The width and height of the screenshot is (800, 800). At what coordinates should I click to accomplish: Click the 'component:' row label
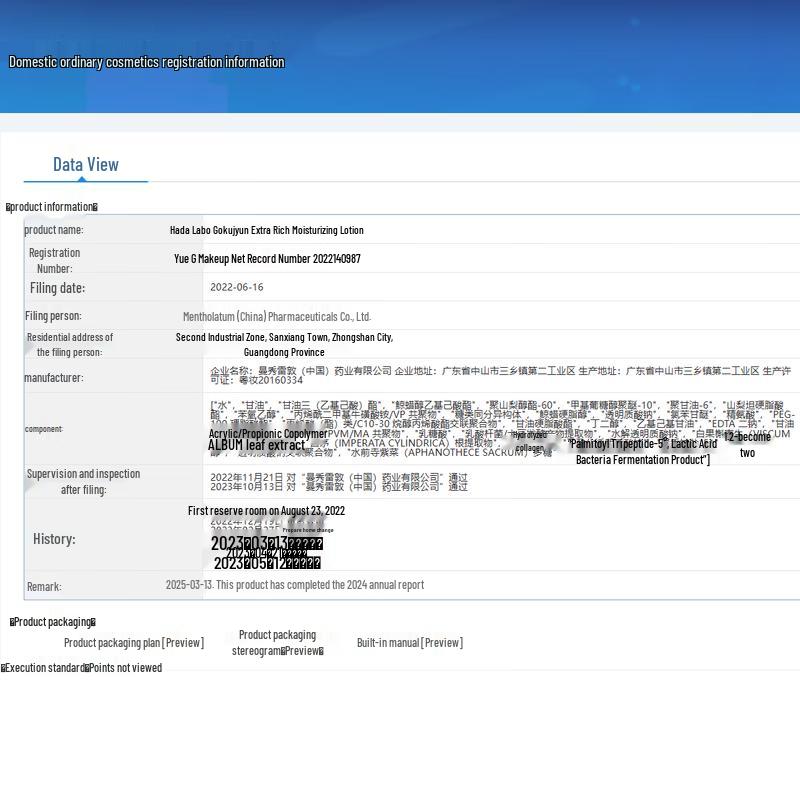pyautogui.click(x=44, y=429)
